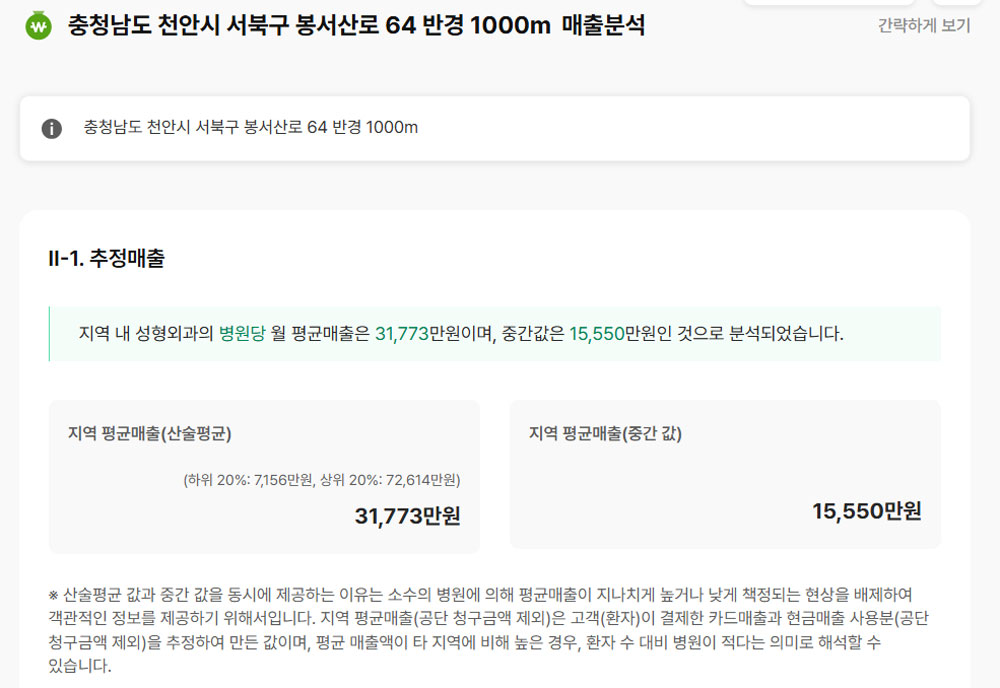1000x688 pixels.
Task: Click the II-1. 추정매출 section heading
Action: 107,258
